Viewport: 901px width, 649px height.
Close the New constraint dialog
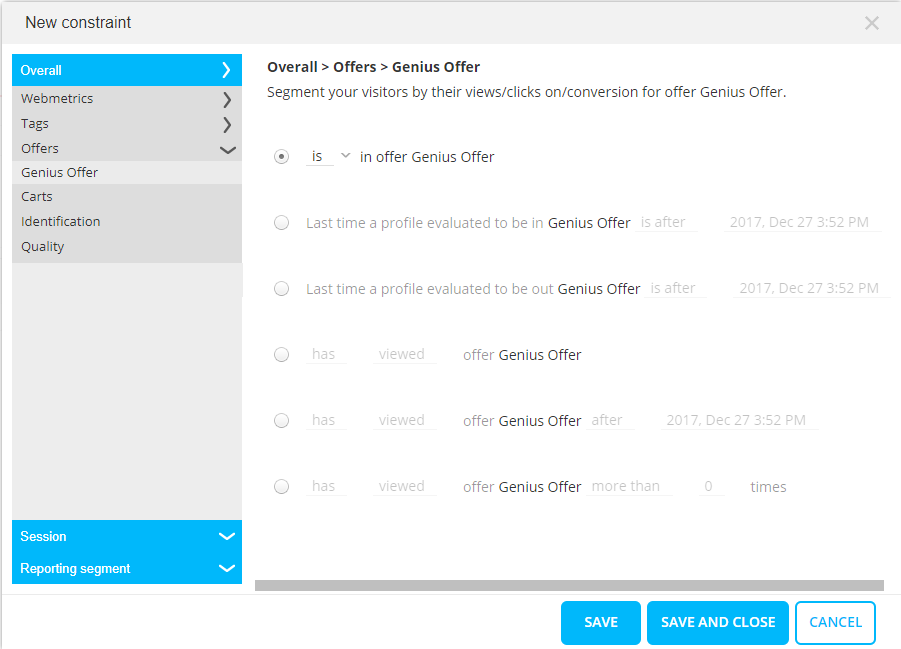[872, 23]
